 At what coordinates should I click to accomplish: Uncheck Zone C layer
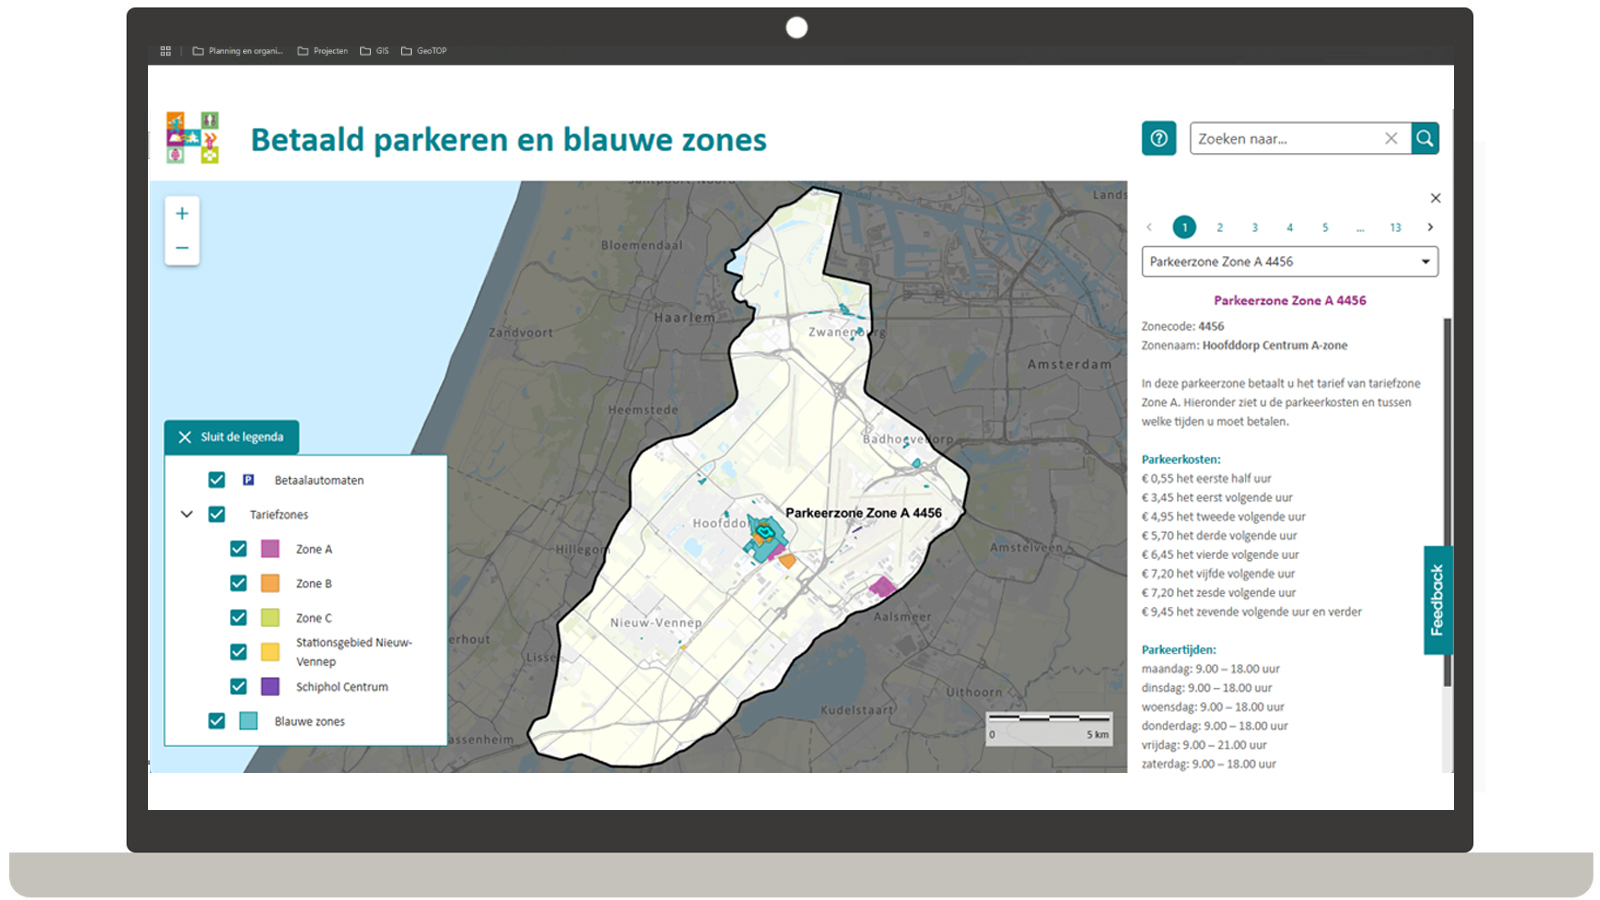[x=238, y=618]
